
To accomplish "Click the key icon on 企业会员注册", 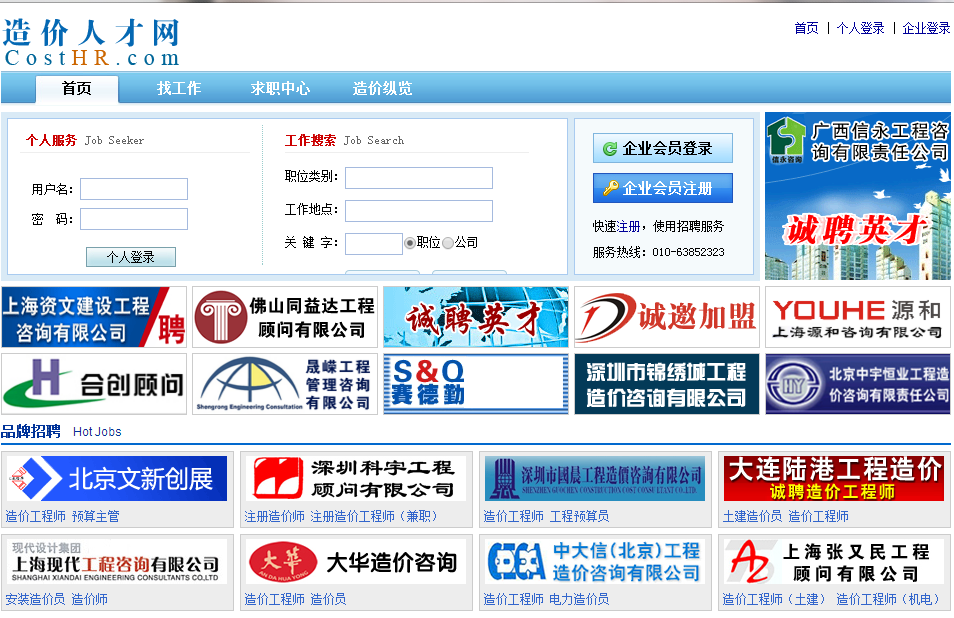I will coord(610,188).
